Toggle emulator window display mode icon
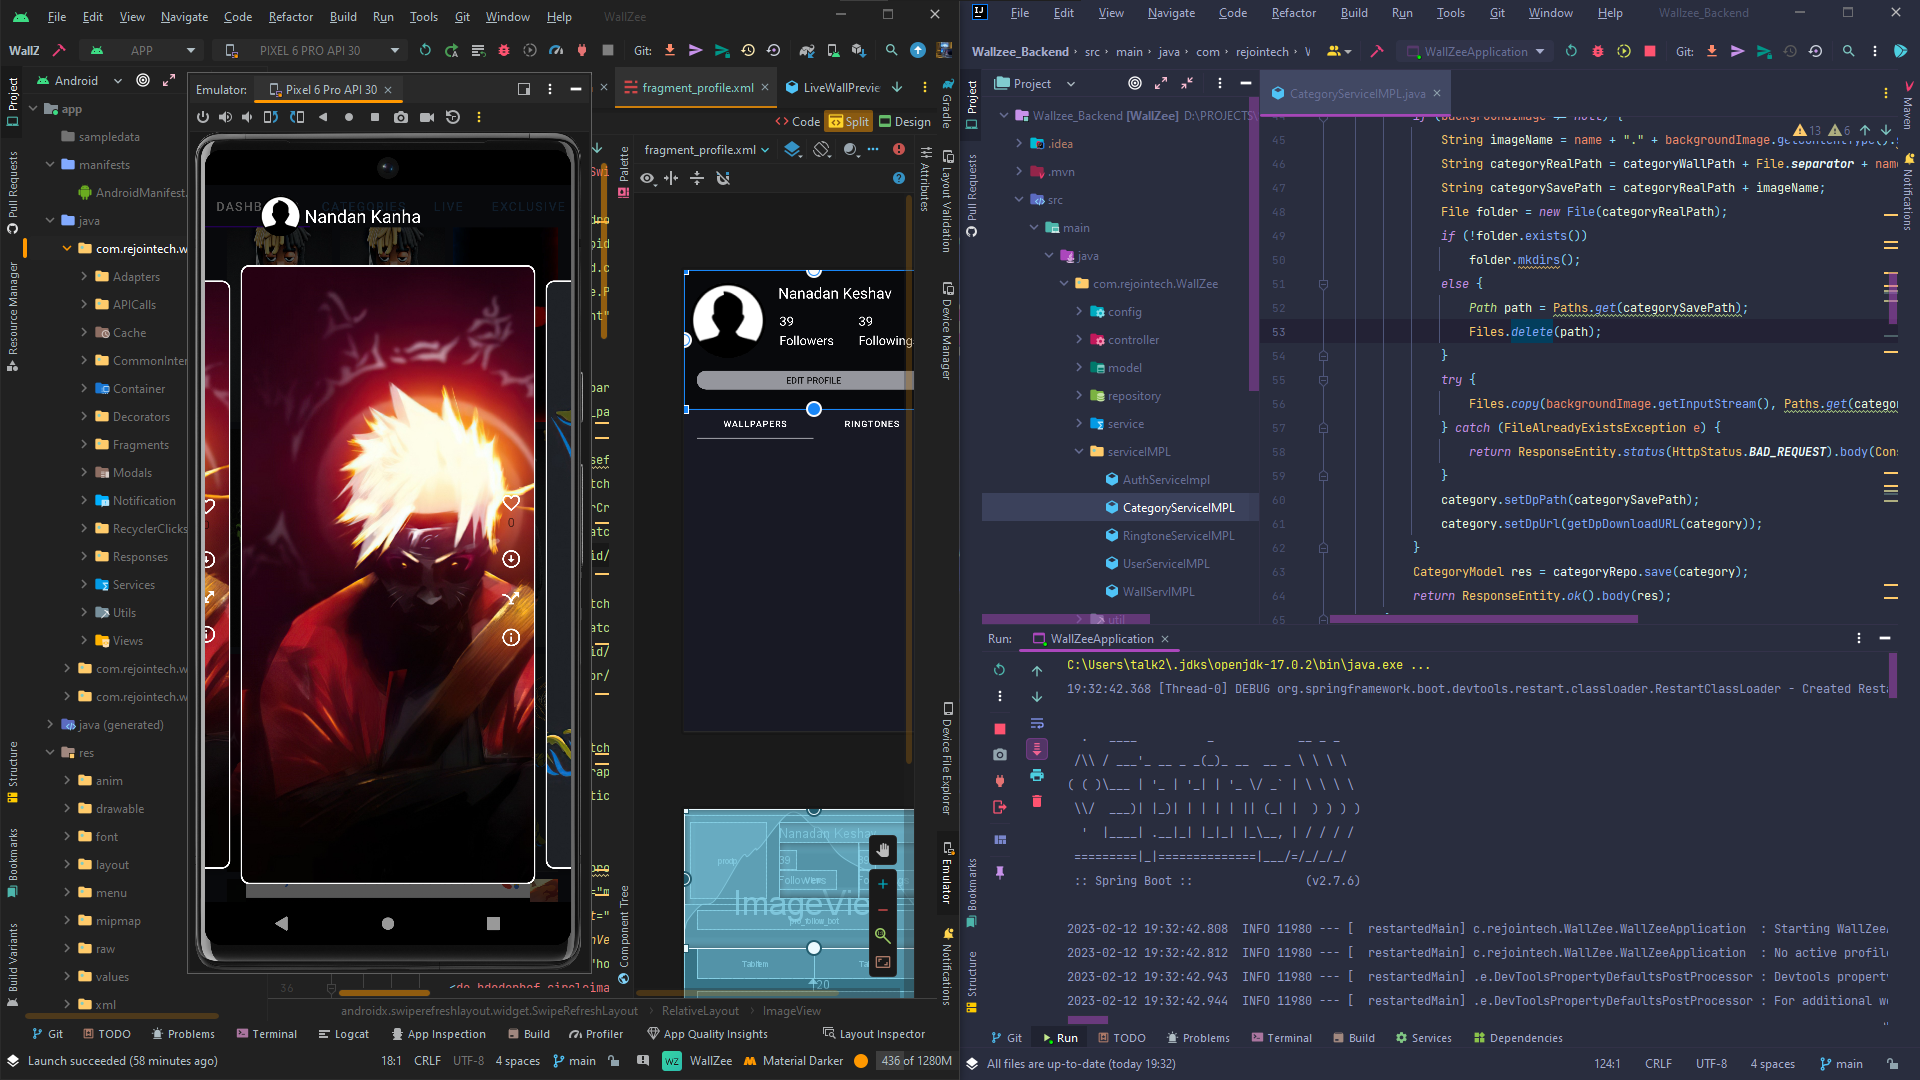Viewport: 1920px width, 1080px height. pos(524,89)
